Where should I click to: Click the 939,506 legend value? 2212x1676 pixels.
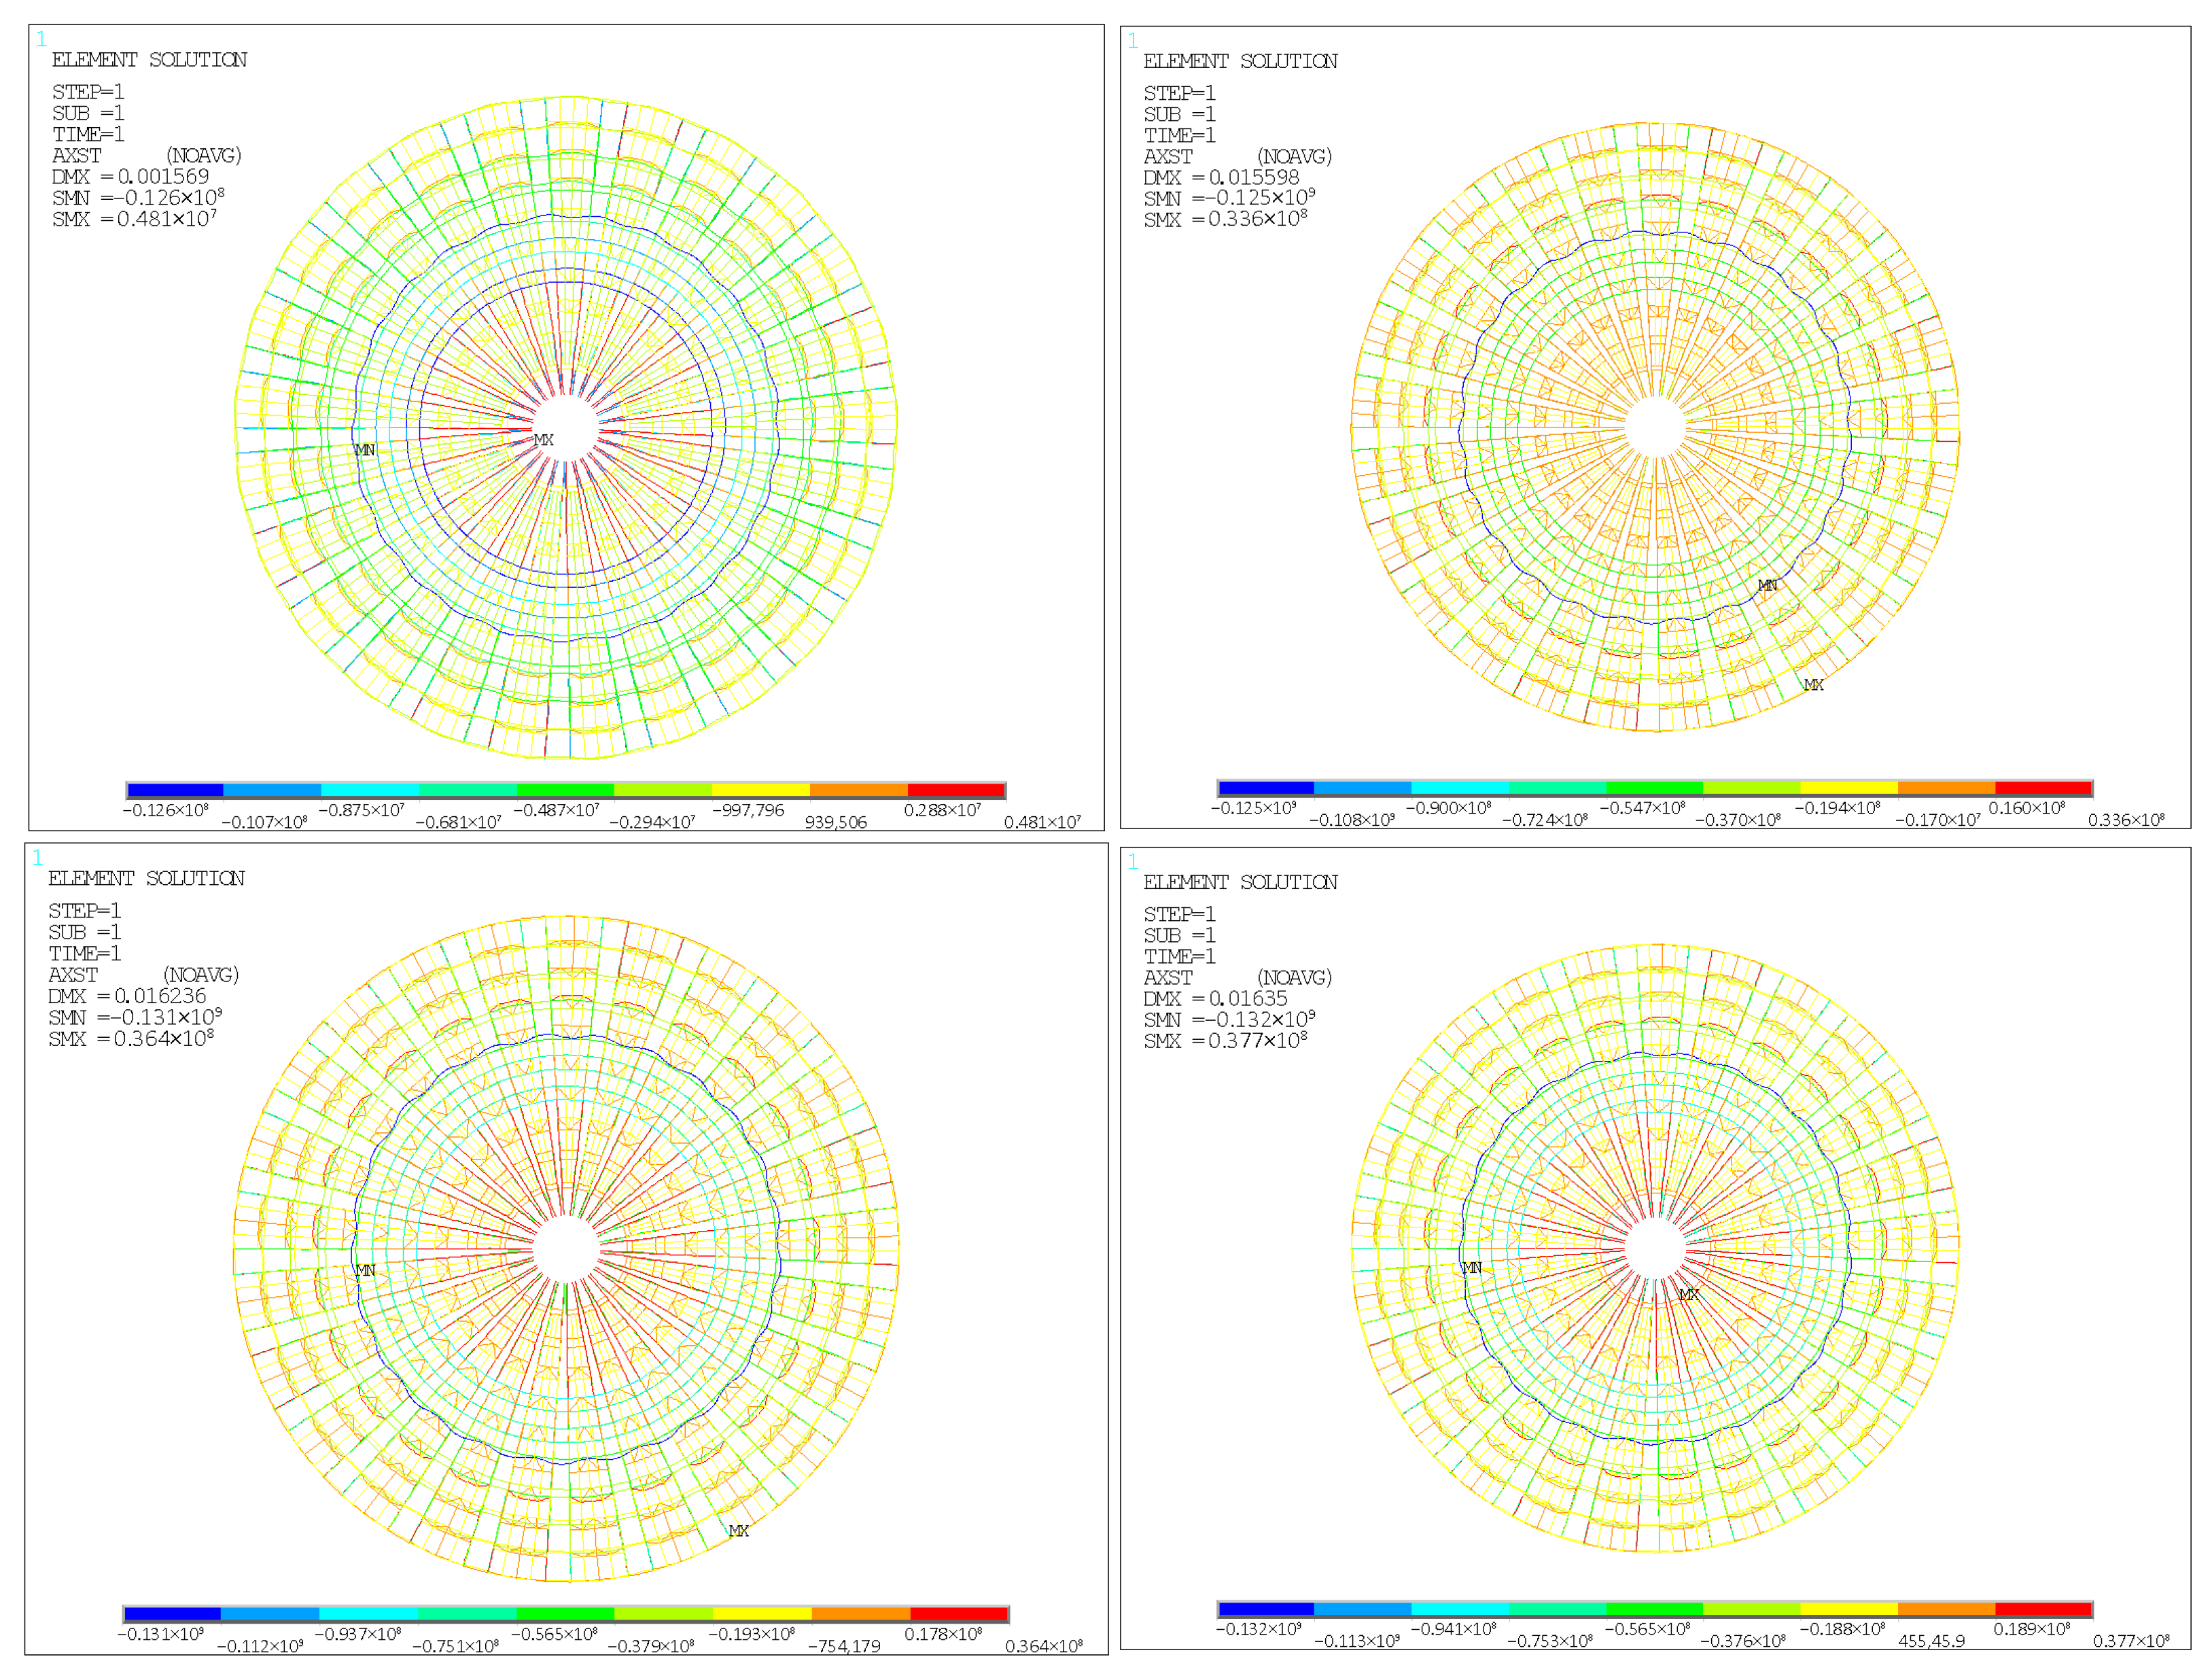click(x=835, y=823)
